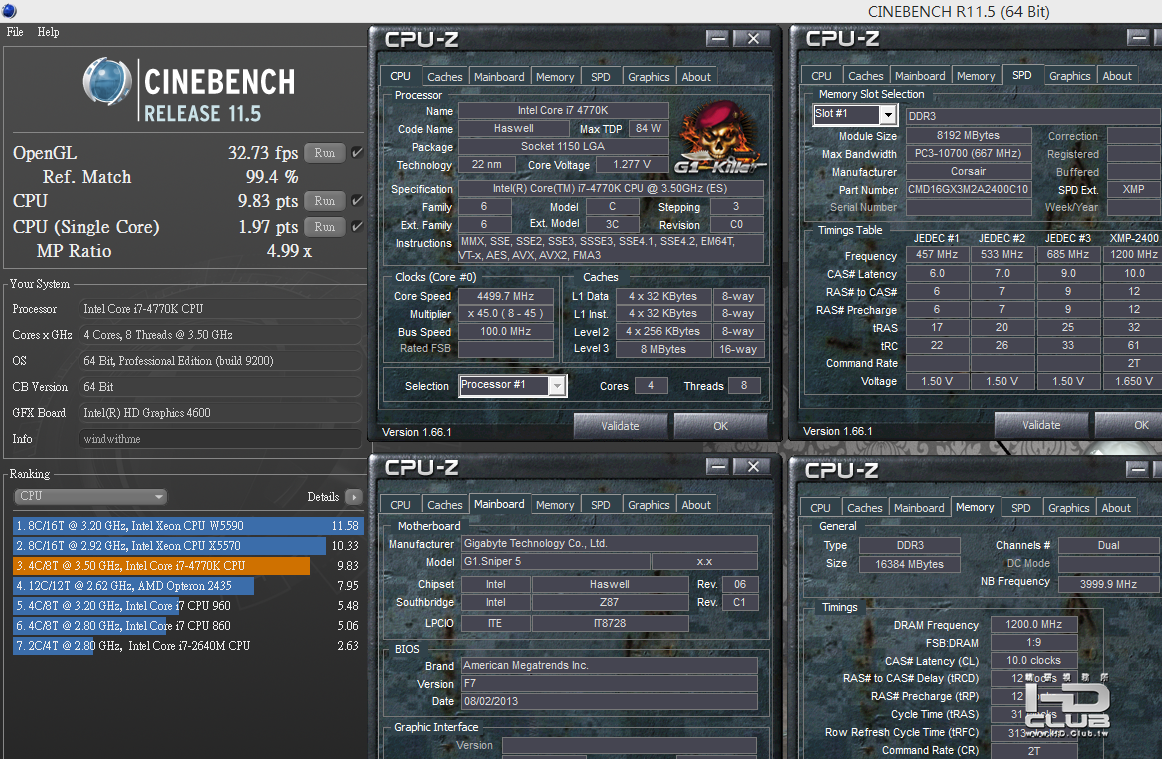The image size is (1162, 759).
Task: Click the DRAM Frequency 1200.0 MHz value
Action: 1034,624
